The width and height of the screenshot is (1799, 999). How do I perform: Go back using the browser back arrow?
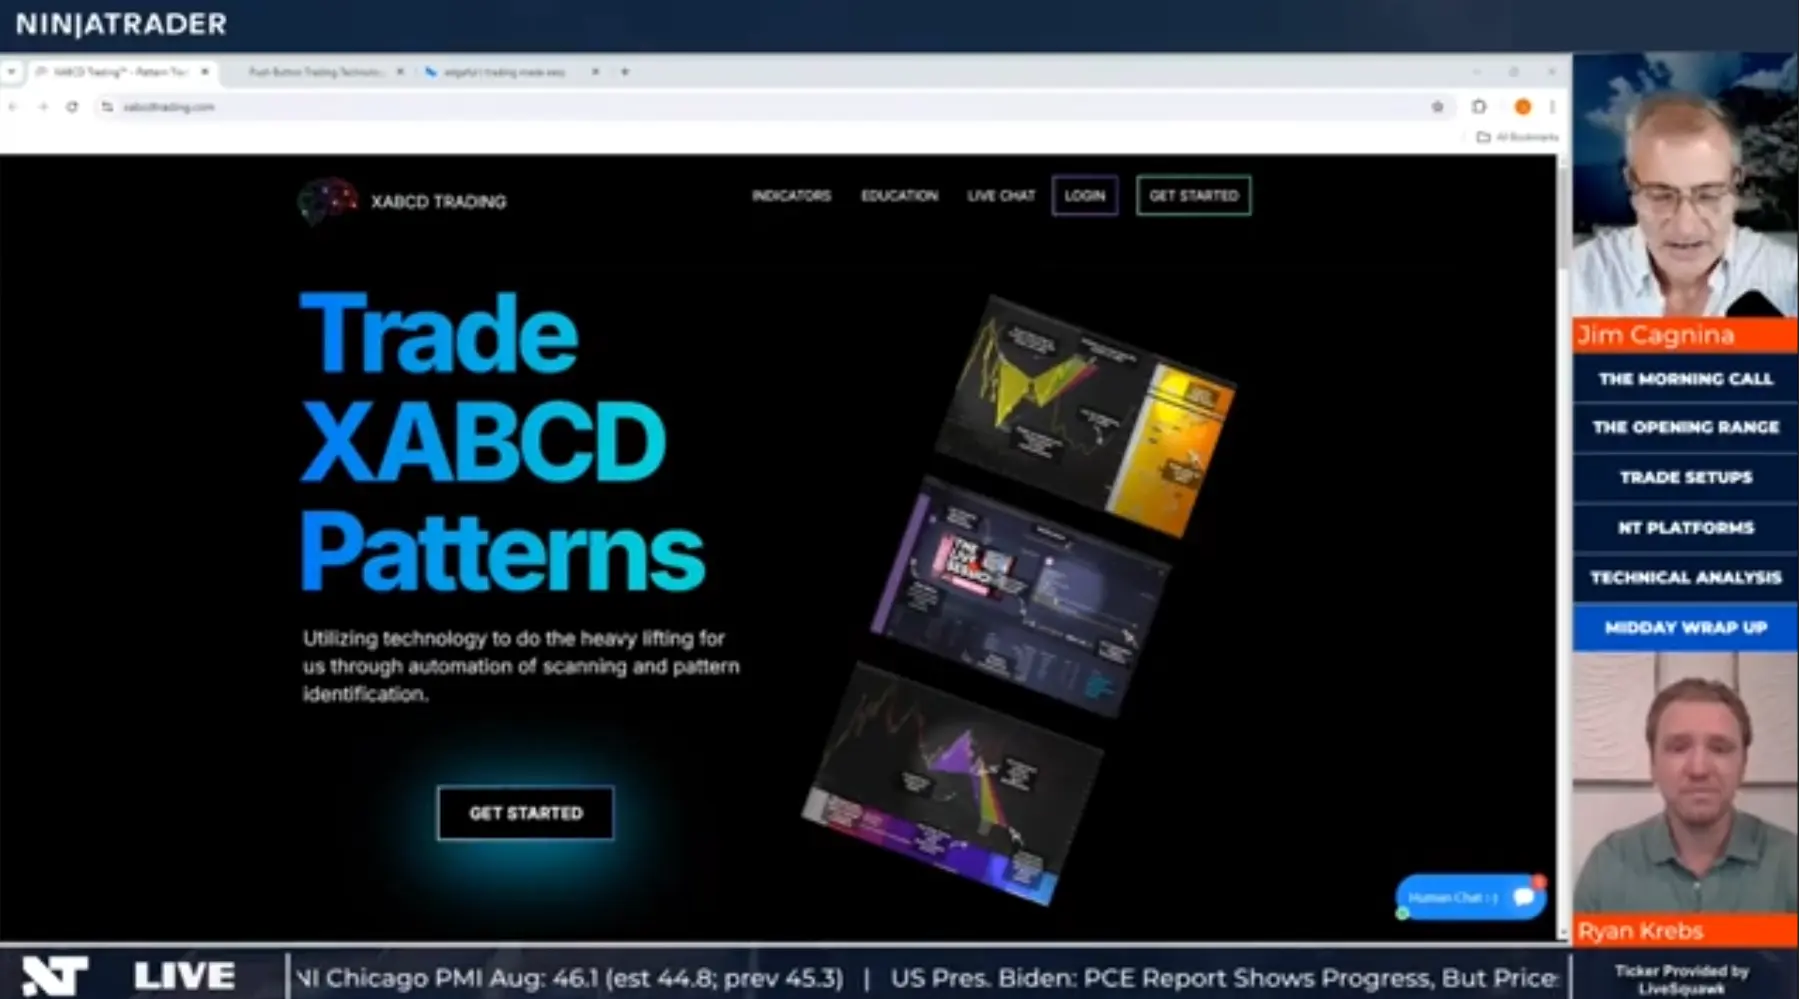(13, 107)
